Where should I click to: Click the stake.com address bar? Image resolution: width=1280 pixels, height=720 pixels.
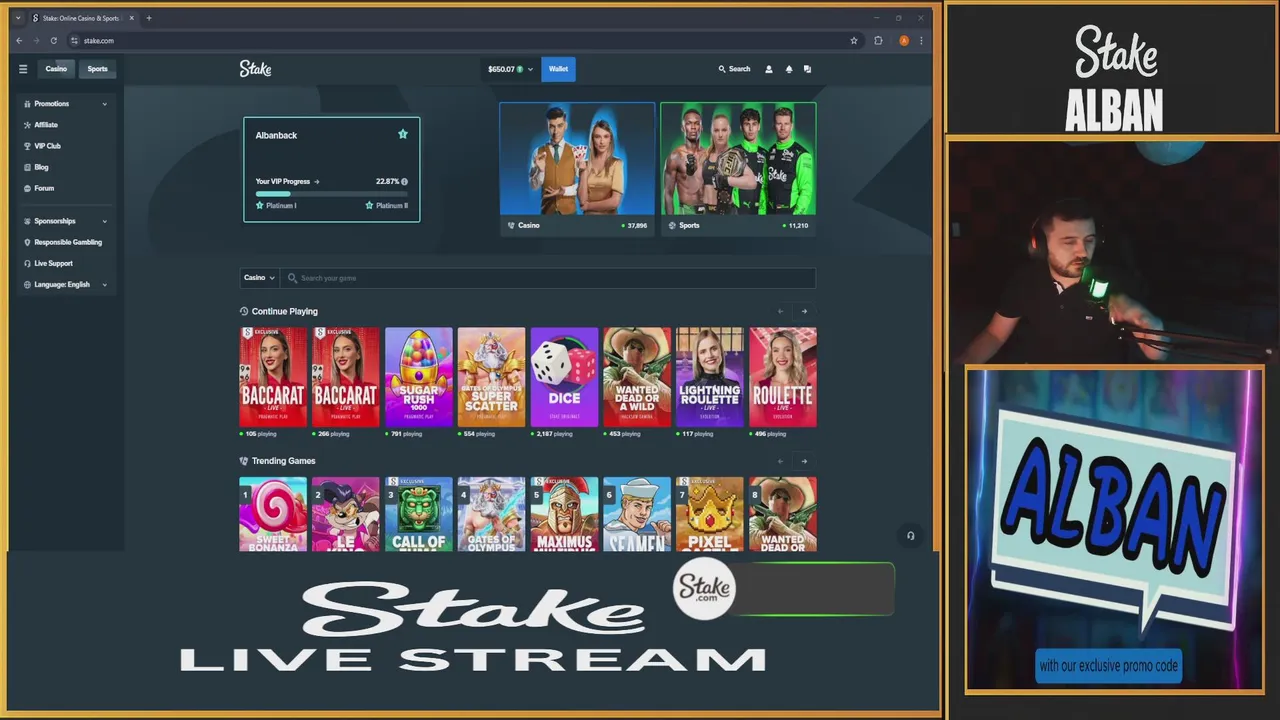pos(455,41)
